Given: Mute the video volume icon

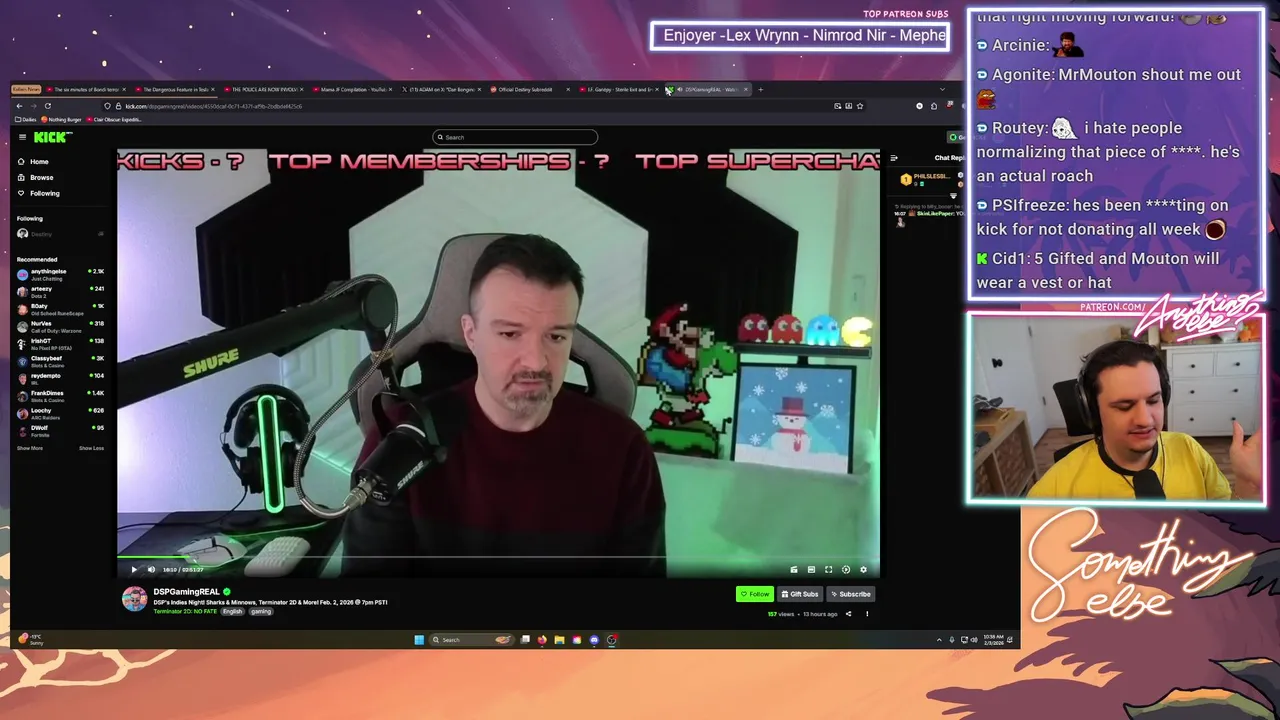Looking at the screenshot, I should [x=151, y=570].
